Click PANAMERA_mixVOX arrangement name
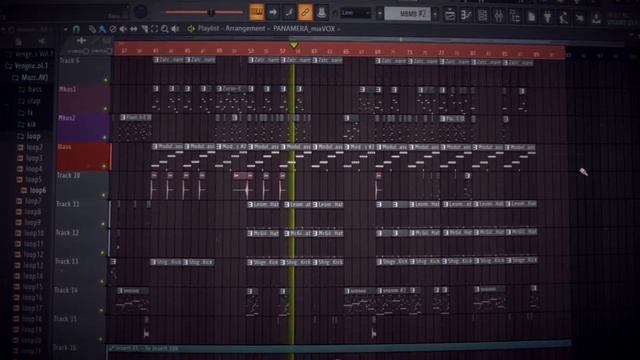 tap(304, 29)
